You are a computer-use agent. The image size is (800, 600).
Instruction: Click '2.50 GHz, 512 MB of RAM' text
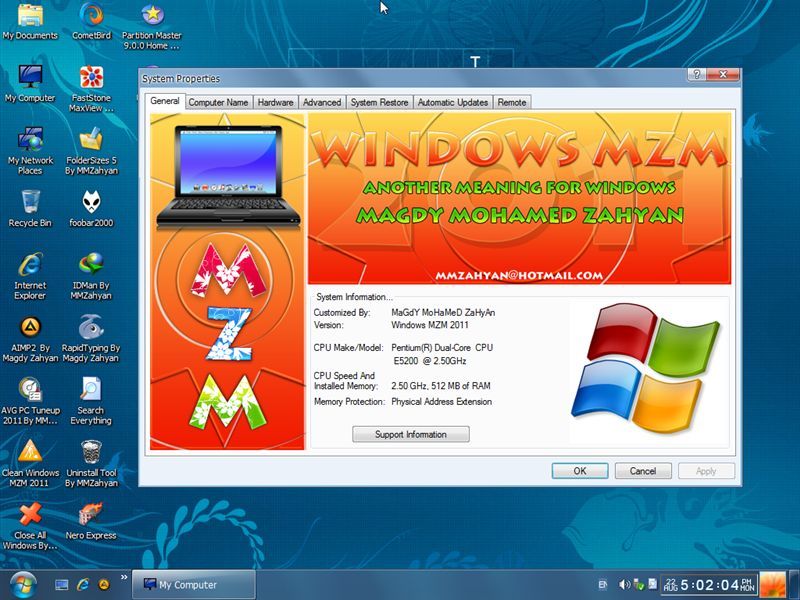440,386
